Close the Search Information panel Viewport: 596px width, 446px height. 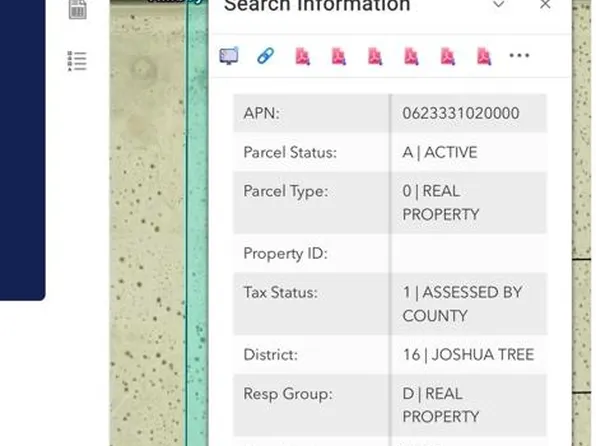[x=545, y=4]
